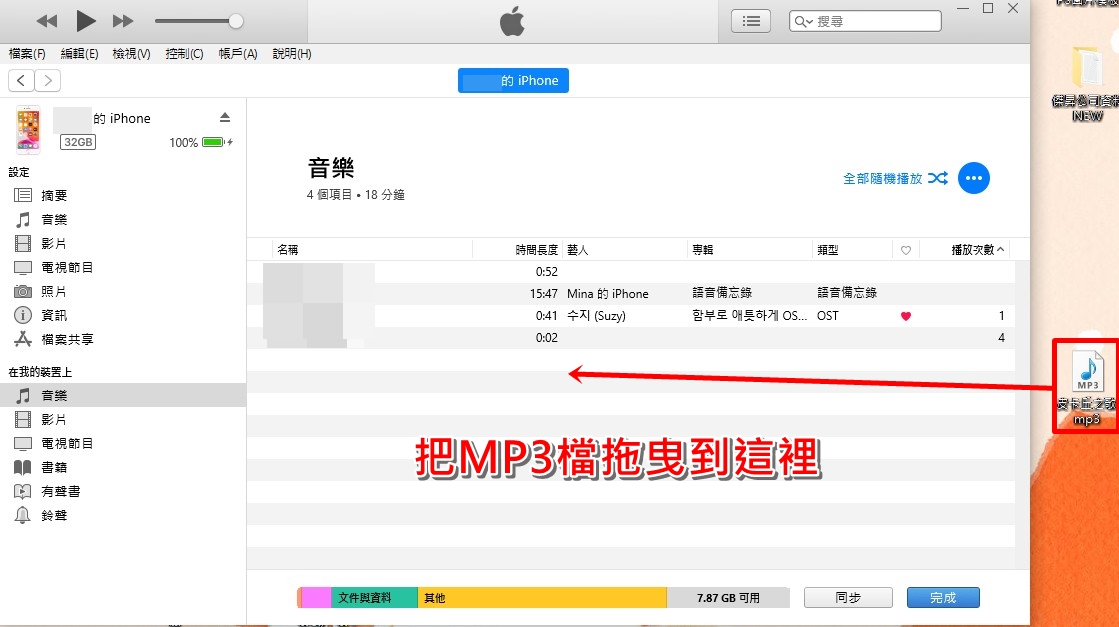Click the search field 搜尋

(x=865, y=21)
